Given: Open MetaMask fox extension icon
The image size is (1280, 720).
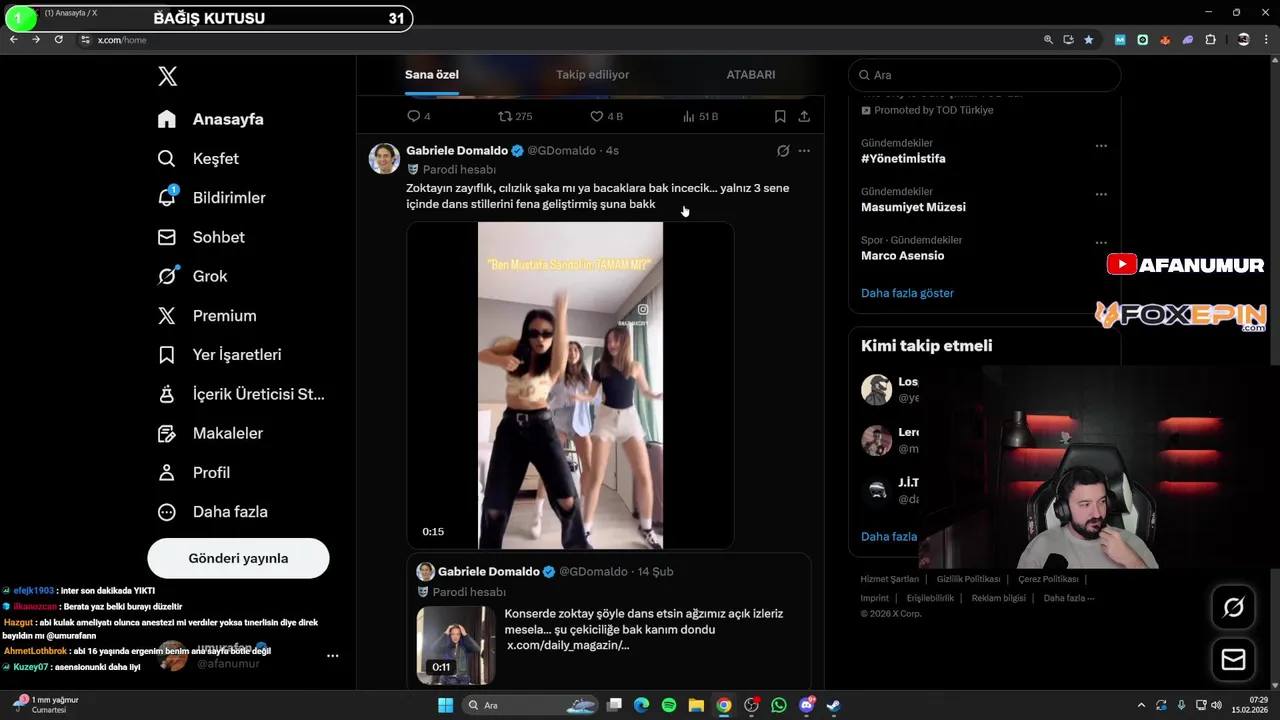Looking at the screenshot, I should click(x=1165, y=40).
